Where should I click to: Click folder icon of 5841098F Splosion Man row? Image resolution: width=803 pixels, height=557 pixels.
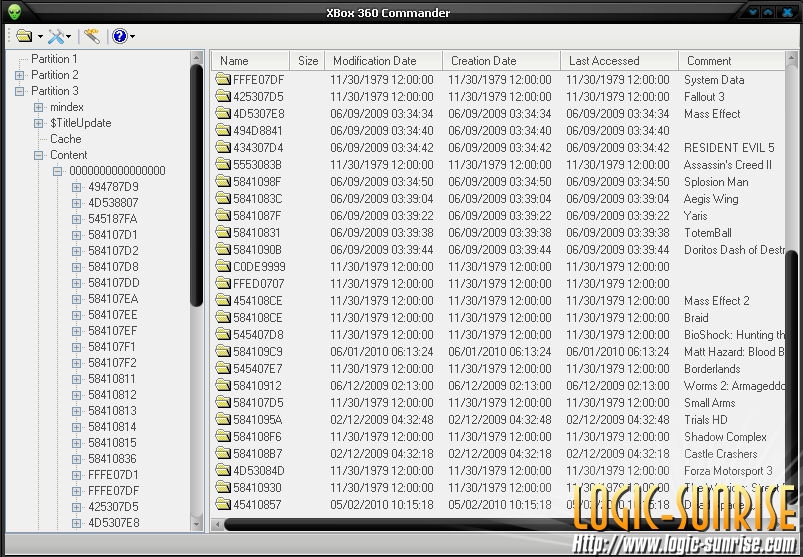(x=223, y=181)
